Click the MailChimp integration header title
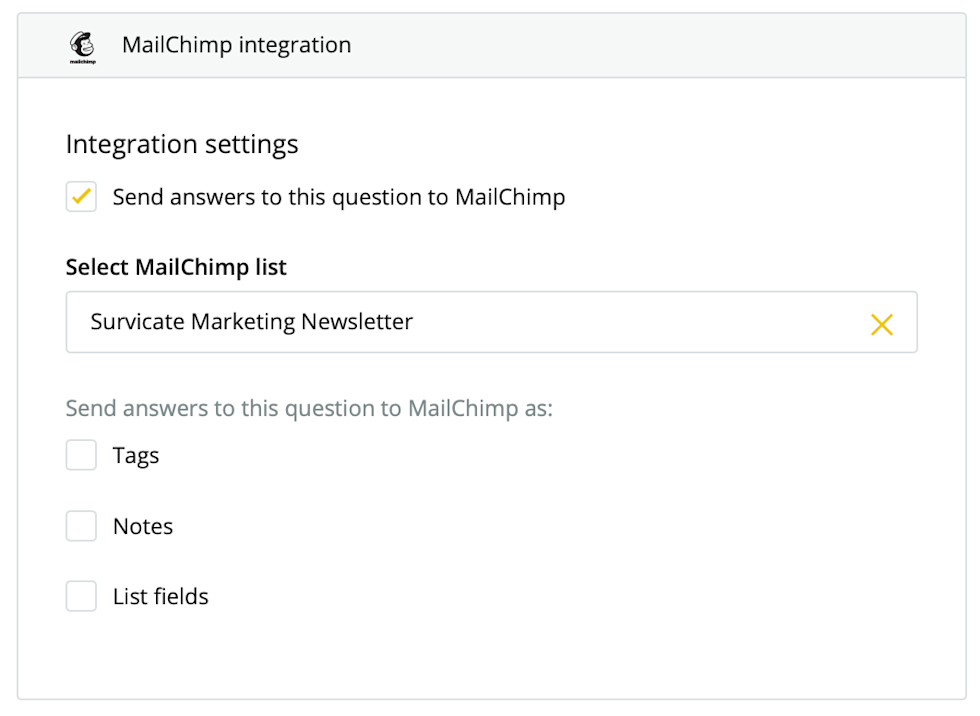 pyautogui.click(x=236, y=45)
